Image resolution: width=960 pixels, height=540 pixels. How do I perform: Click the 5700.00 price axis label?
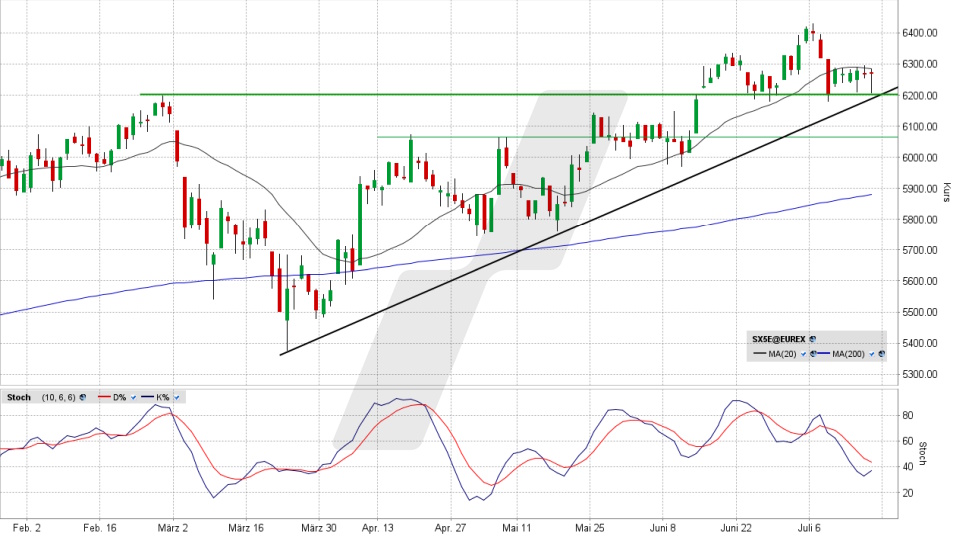click(x=920, y=250)
